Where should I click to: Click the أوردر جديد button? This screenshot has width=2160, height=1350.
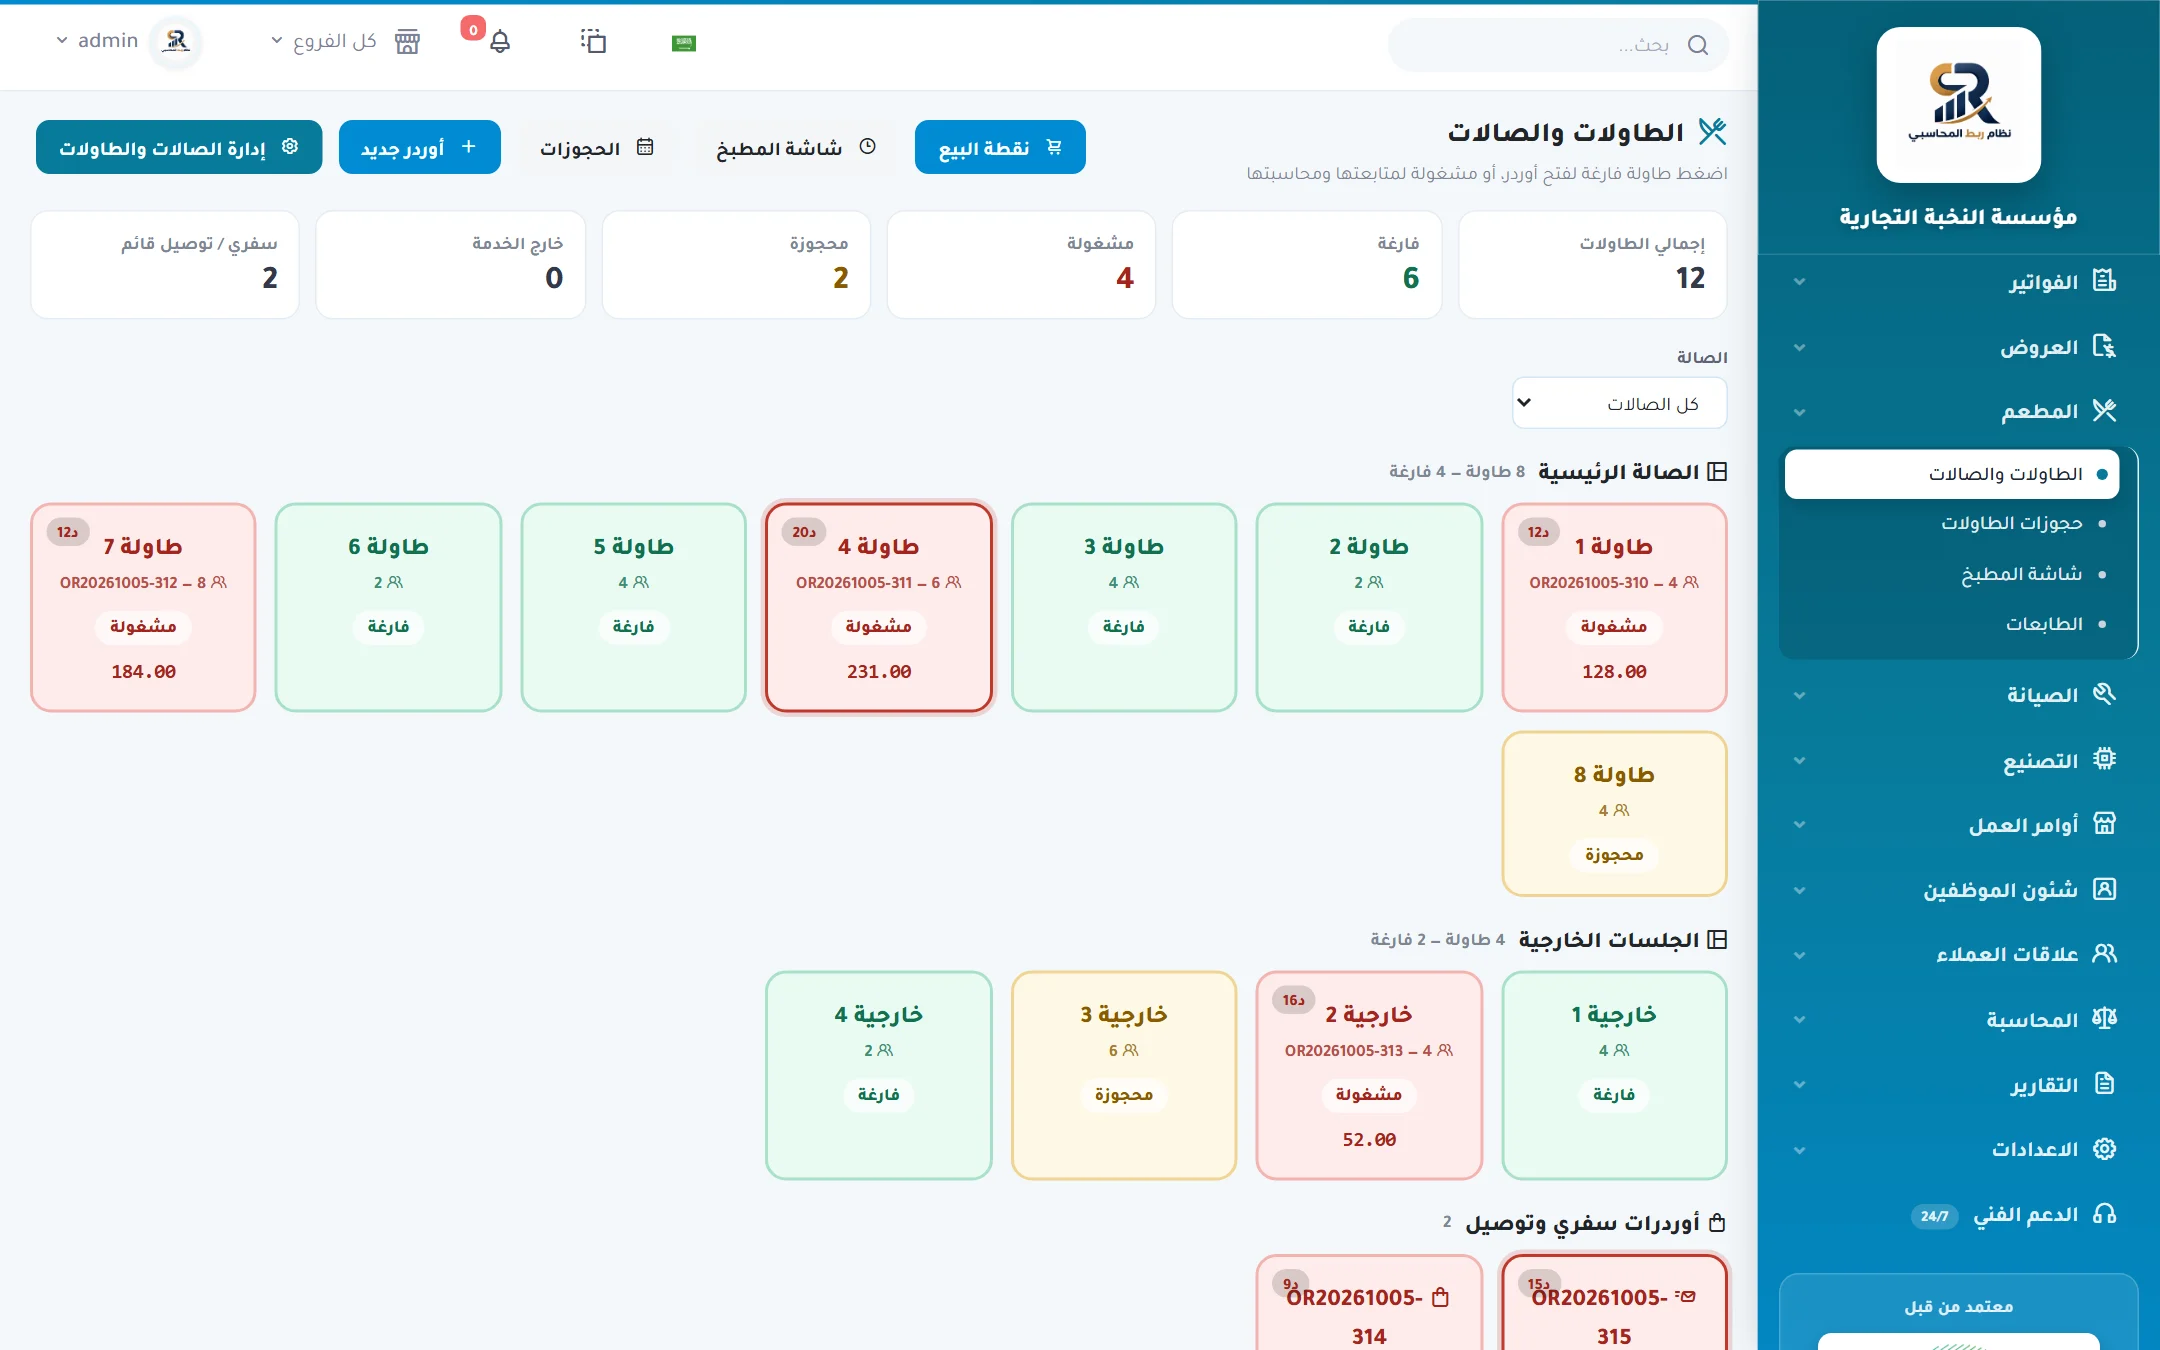[x=420, y=147]
